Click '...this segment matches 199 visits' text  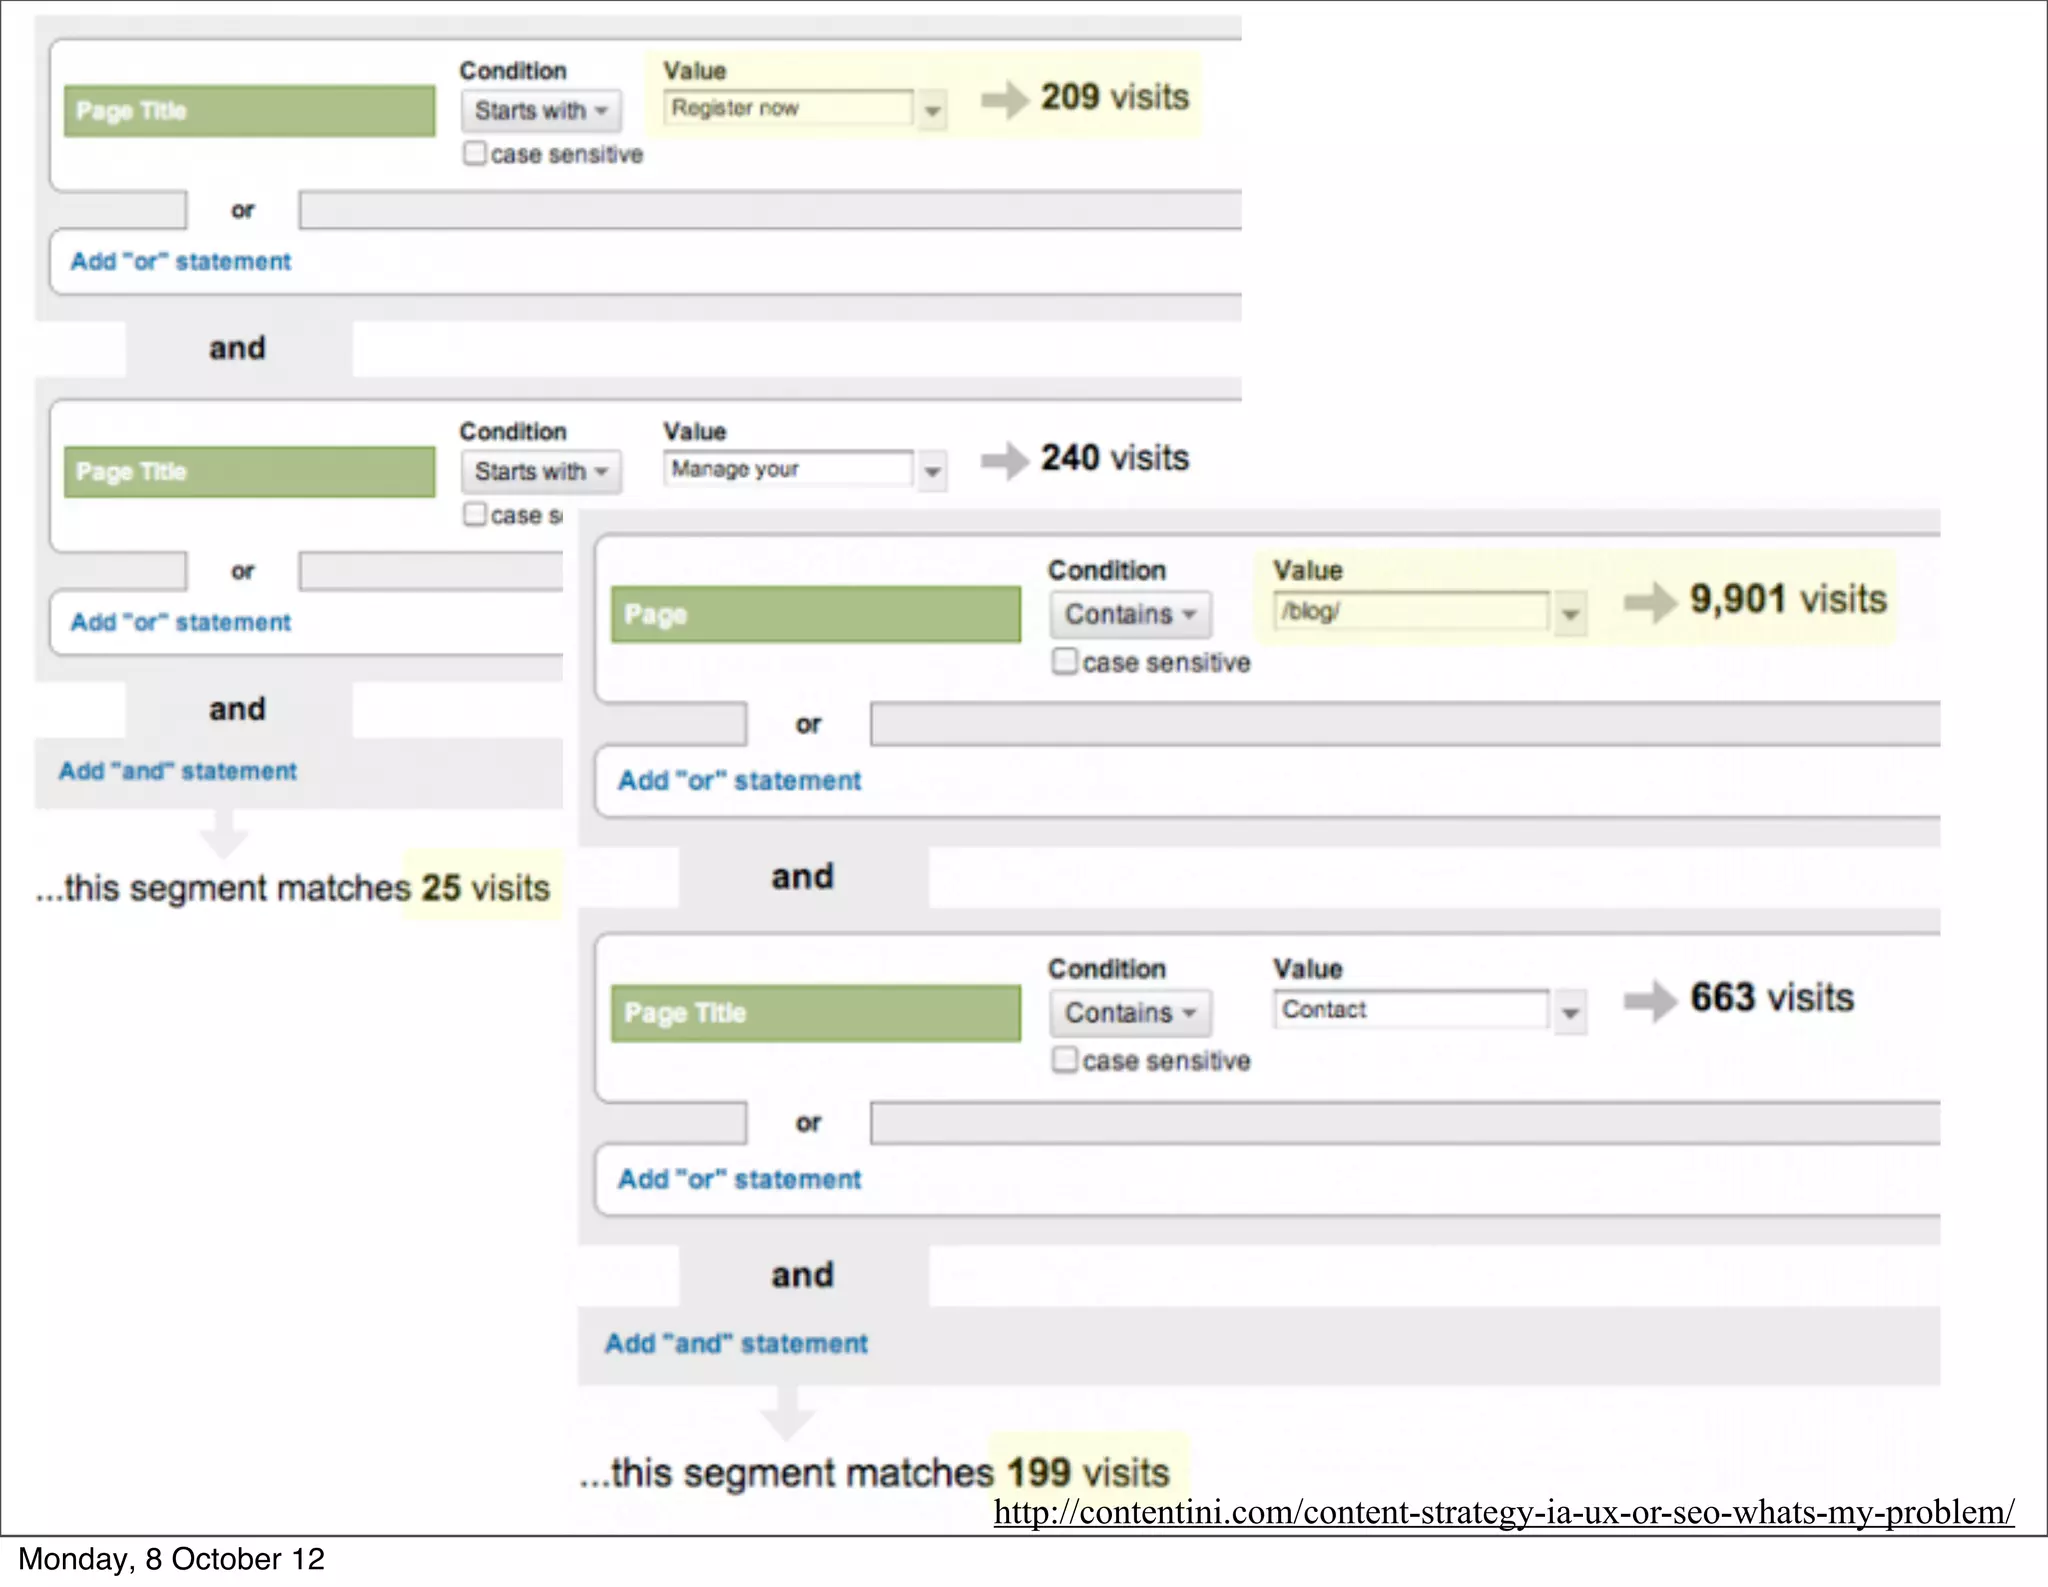click(x=875, y=1472)
